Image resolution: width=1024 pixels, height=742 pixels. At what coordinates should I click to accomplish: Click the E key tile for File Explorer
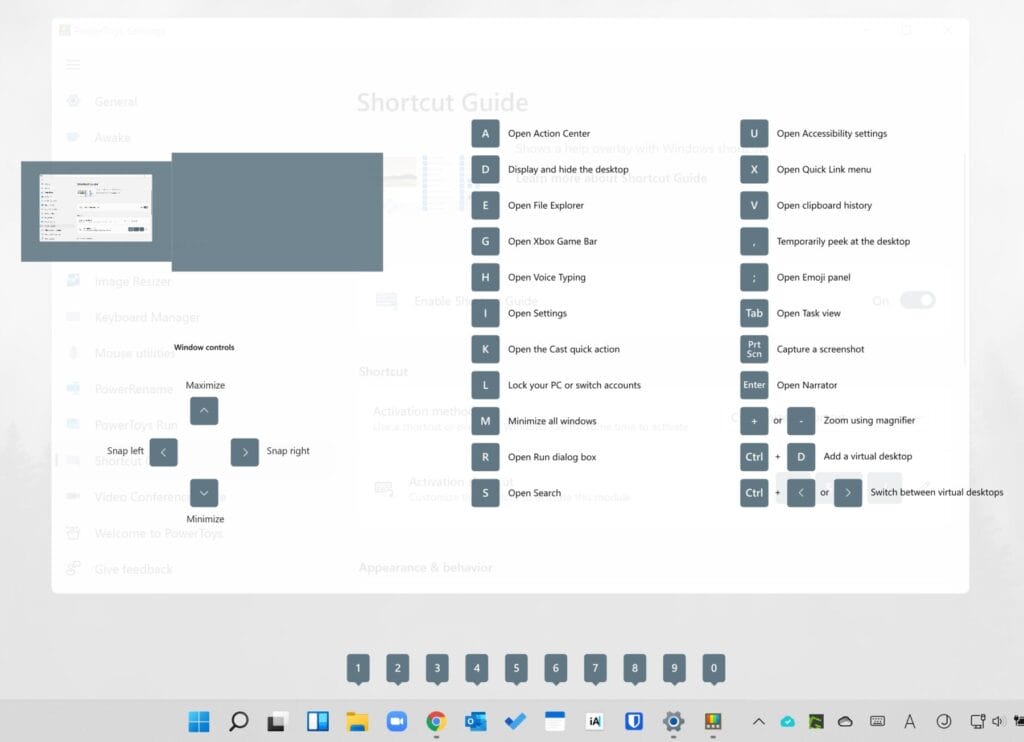485,205
